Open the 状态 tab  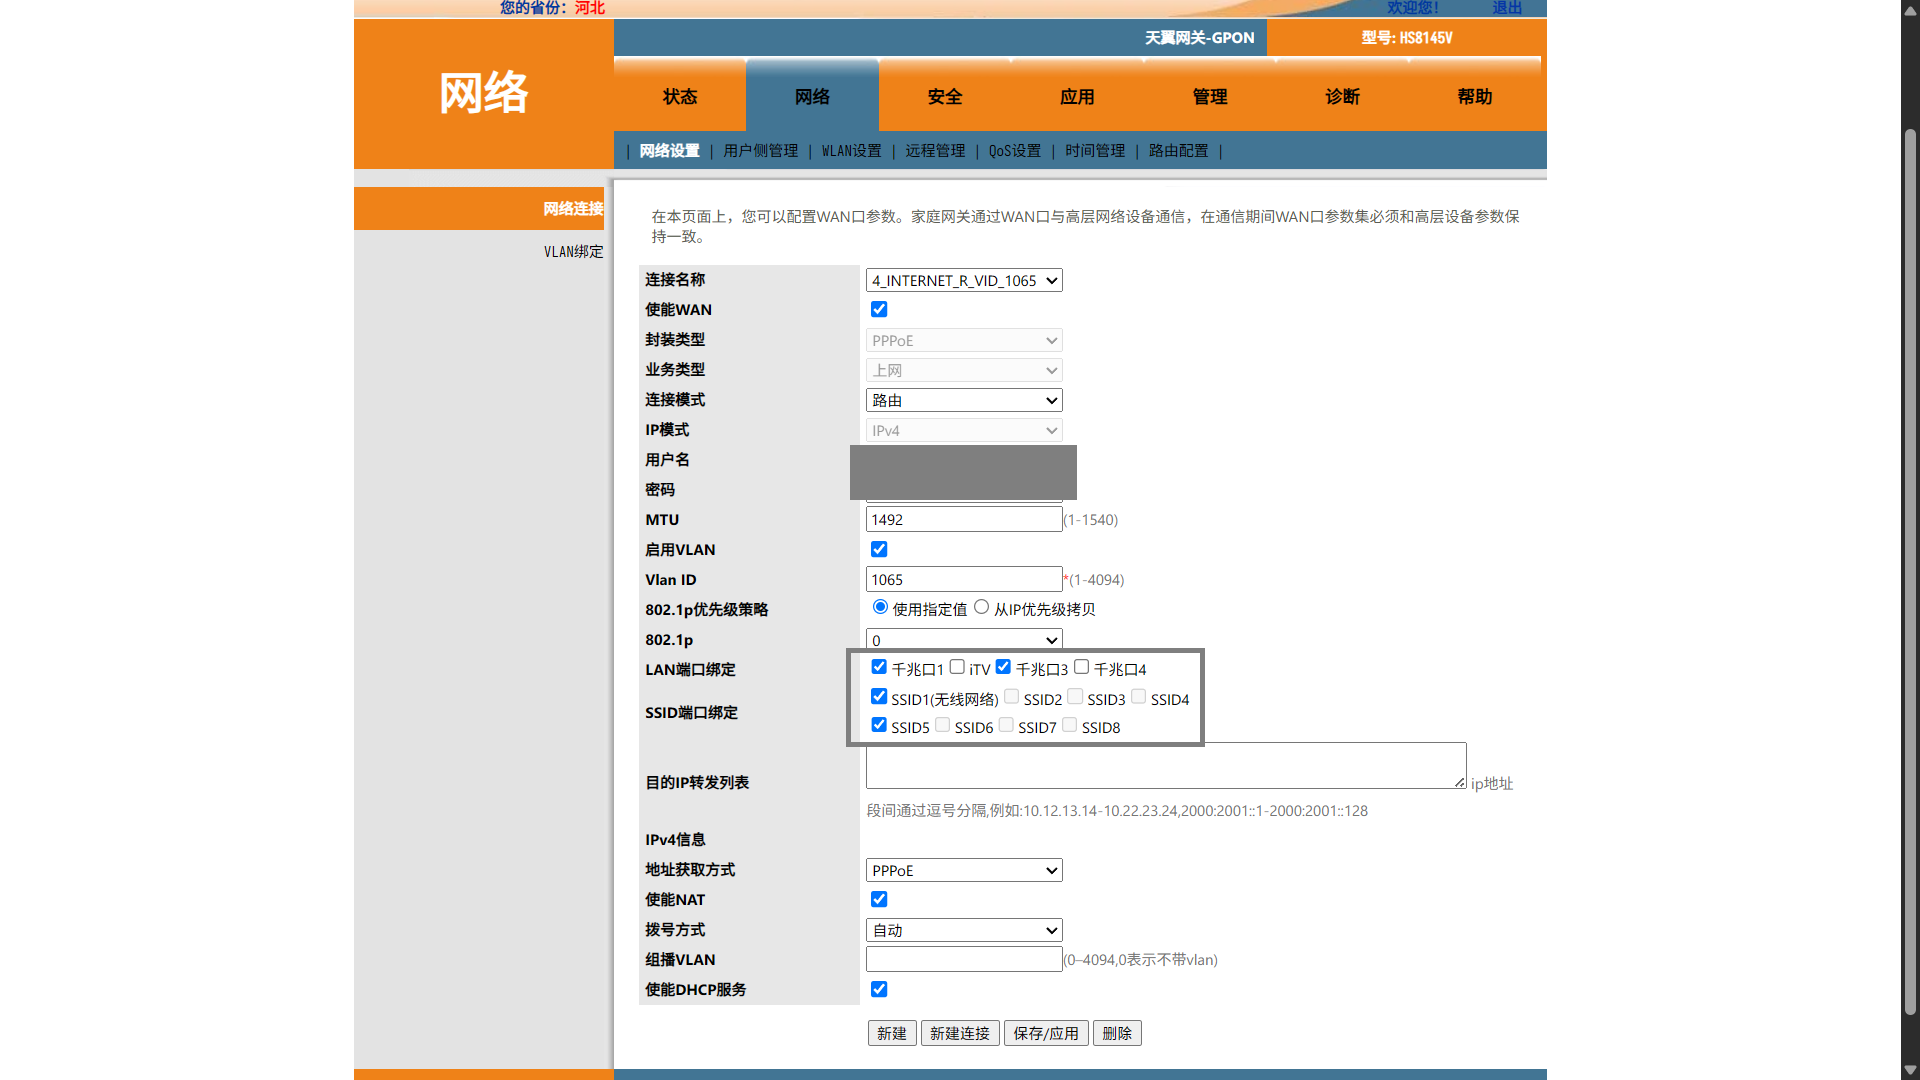tap(680, 96)
